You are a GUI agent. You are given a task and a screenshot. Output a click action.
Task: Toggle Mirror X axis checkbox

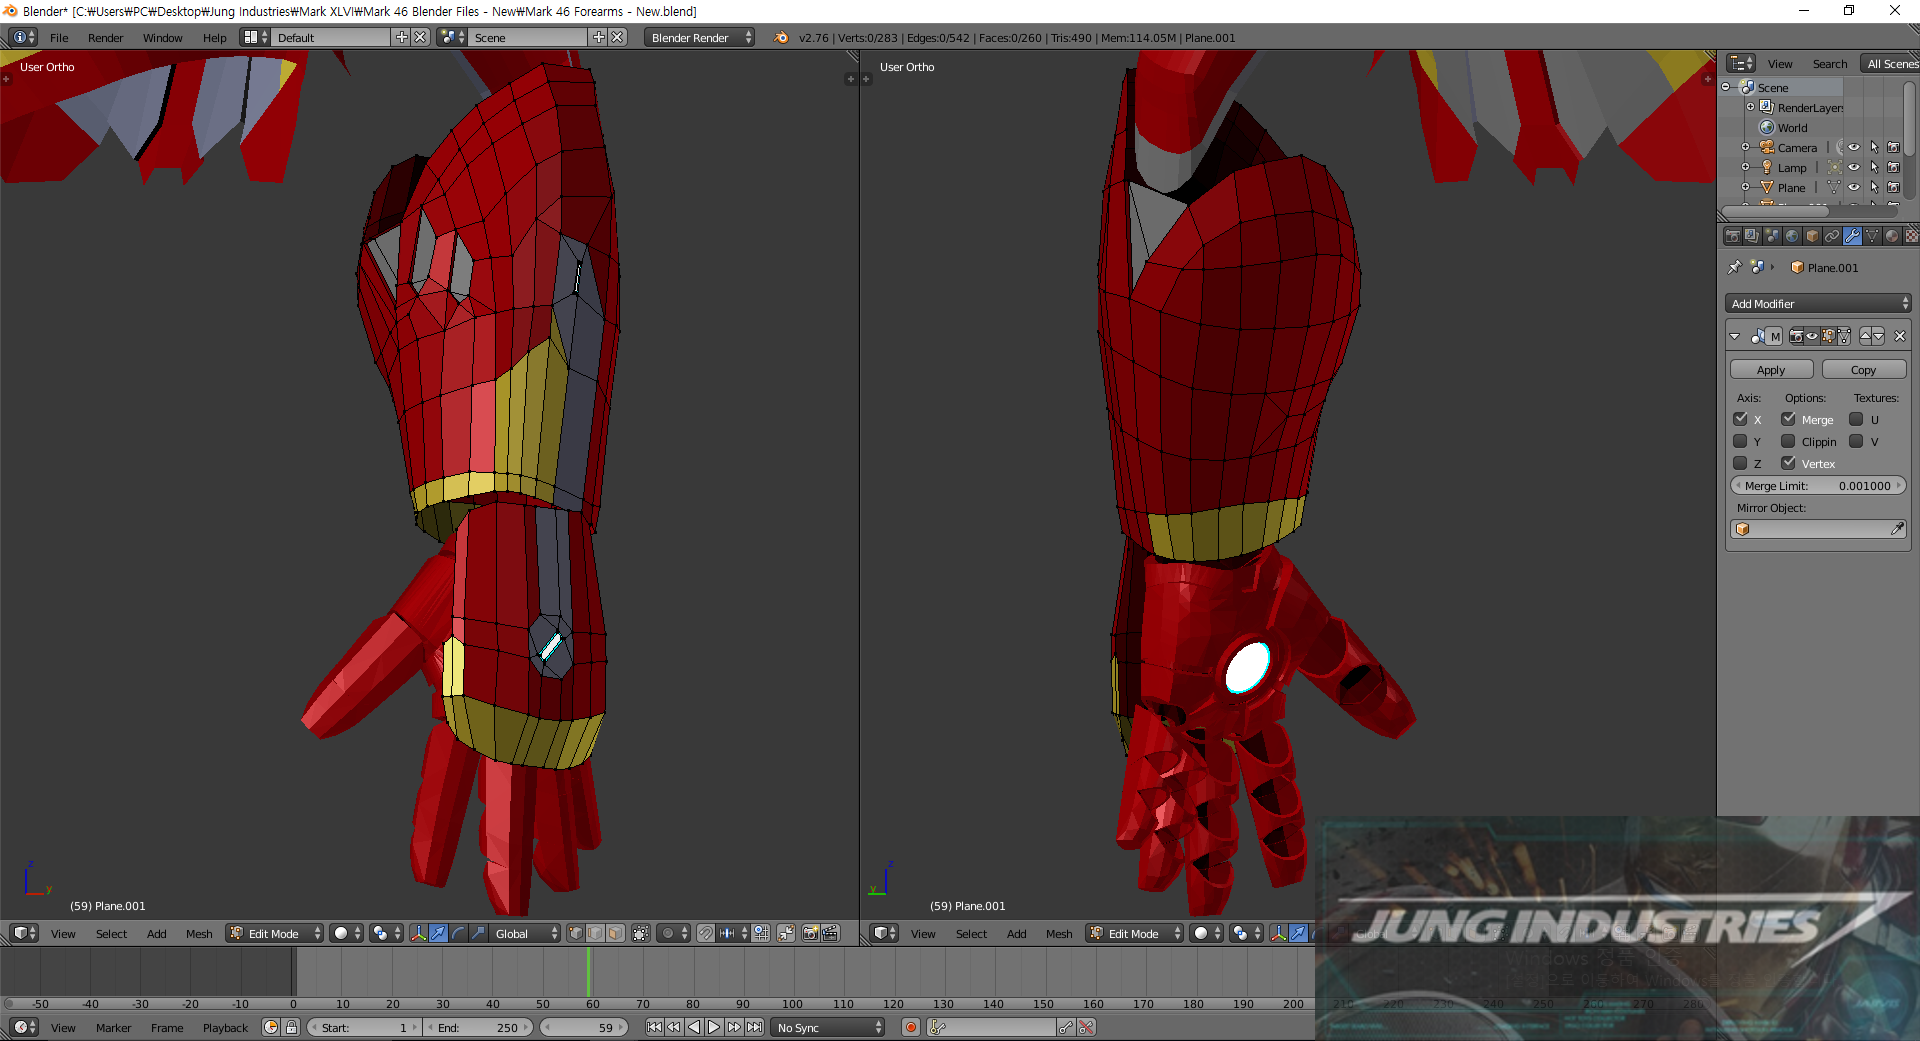pyautogui.click(x=1740, y=419)
